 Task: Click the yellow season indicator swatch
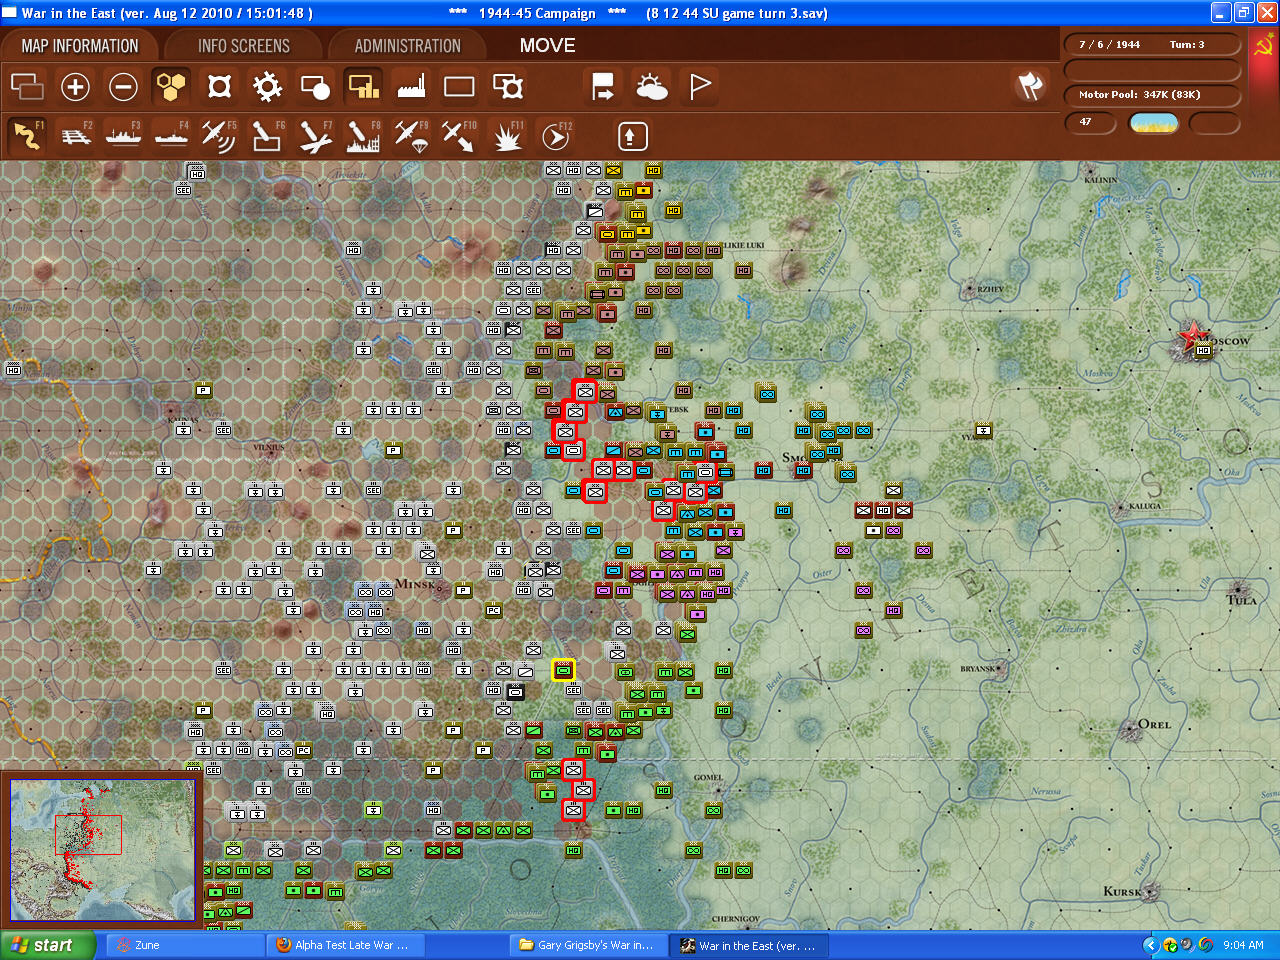coord(1153,123)
